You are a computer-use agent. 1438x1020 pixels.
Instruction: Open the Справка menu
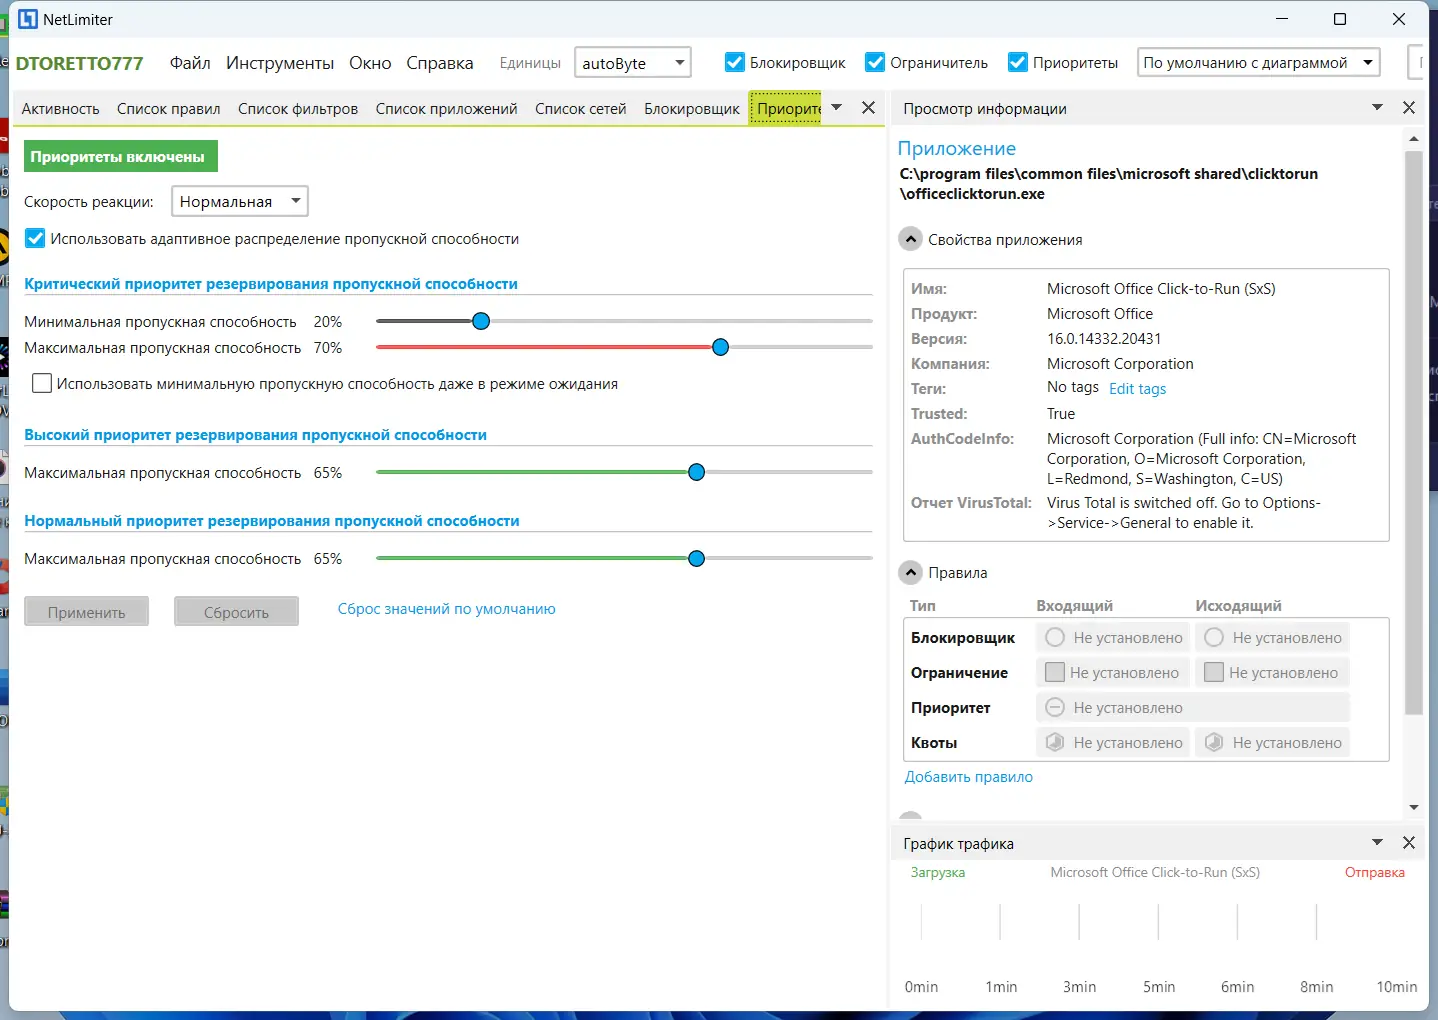point(440,63)
